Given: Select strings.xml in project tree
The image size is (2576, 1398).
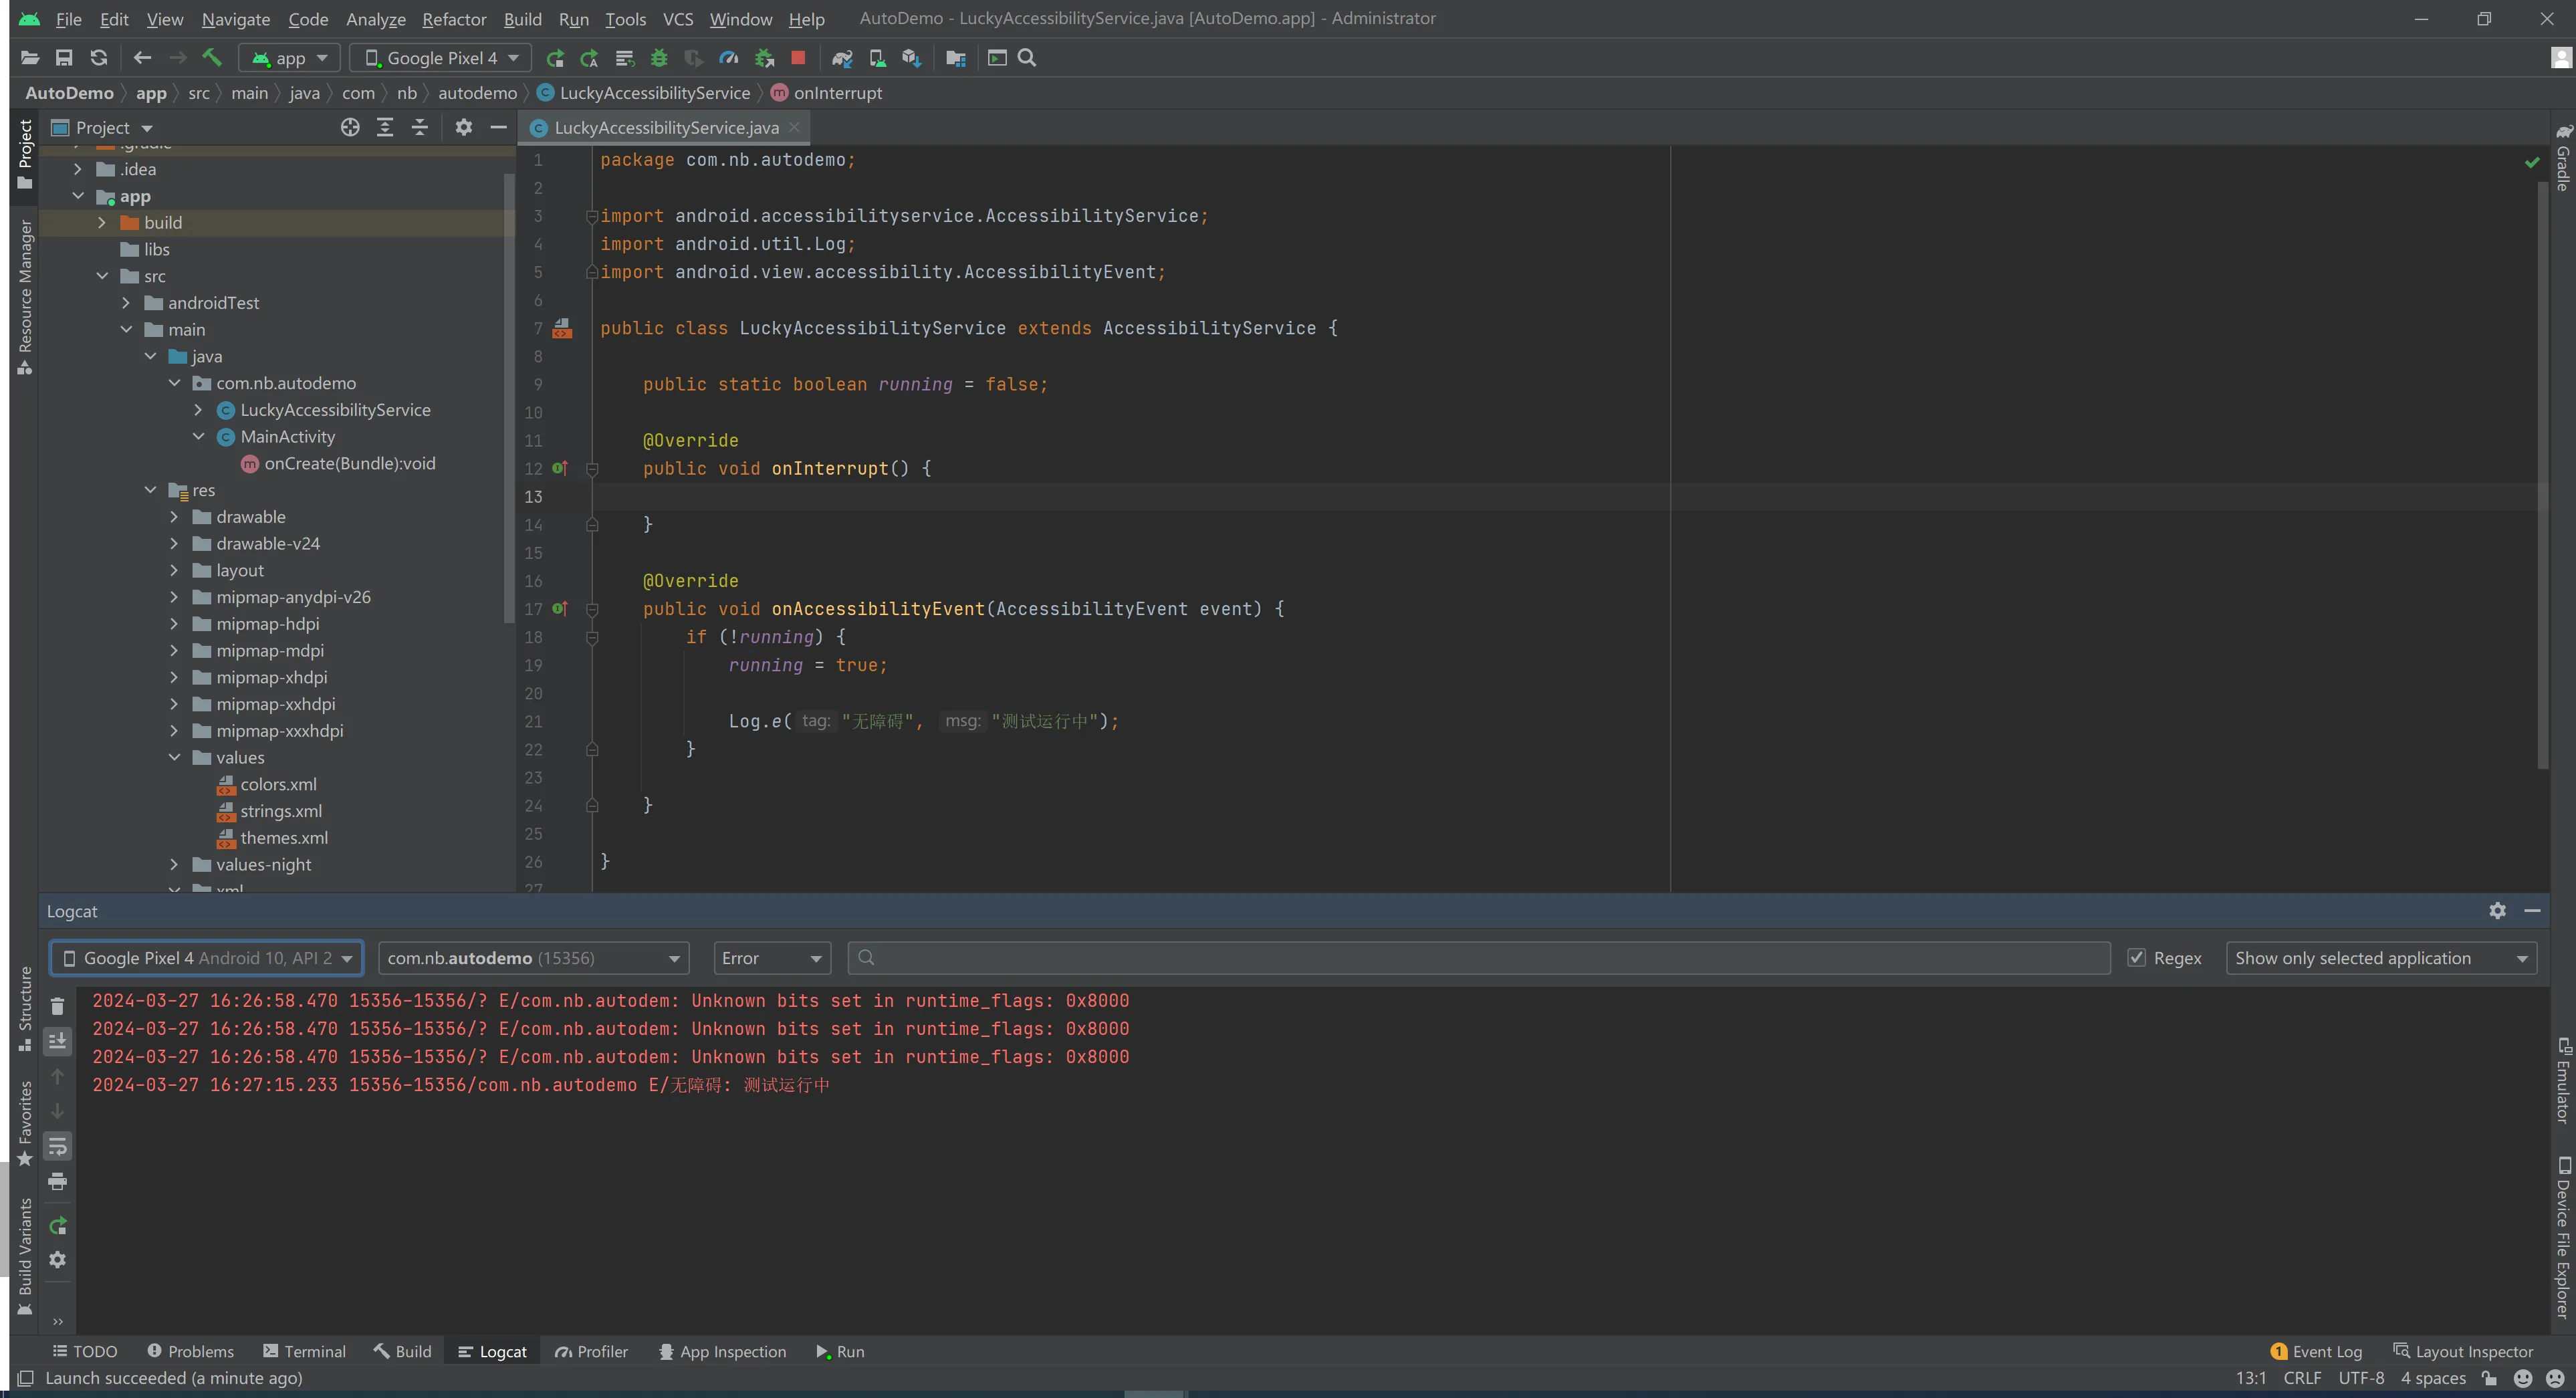Looking at the screenshot, I should click(280, 811).
